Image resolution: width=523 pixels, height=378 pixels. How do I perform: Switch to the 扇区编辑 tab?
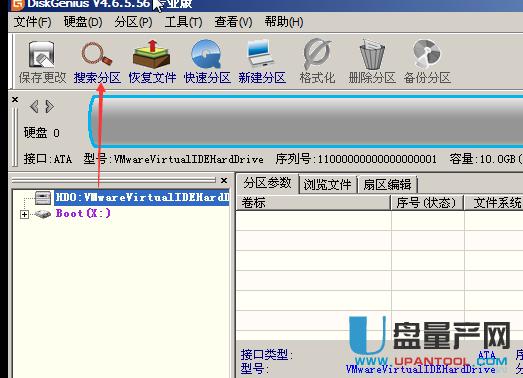tap(387, 184)
